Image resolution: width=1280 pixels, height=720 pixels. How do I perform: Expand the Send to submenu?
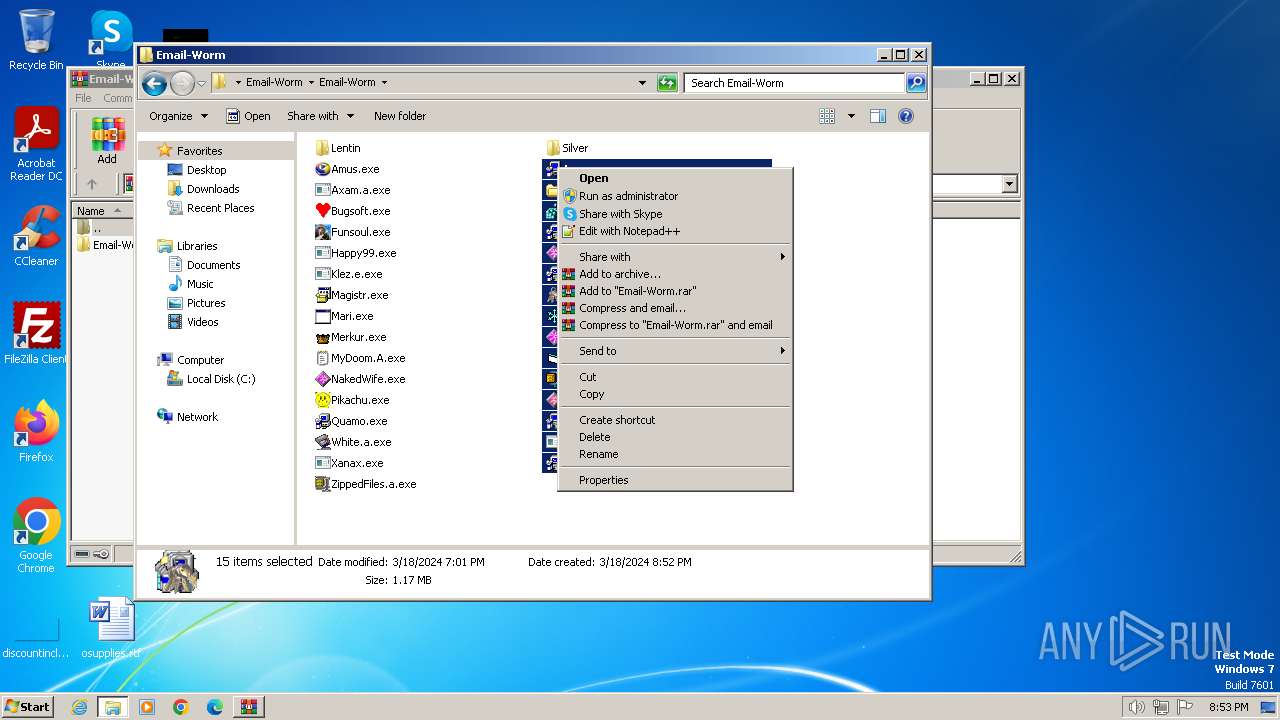(675, 350)
